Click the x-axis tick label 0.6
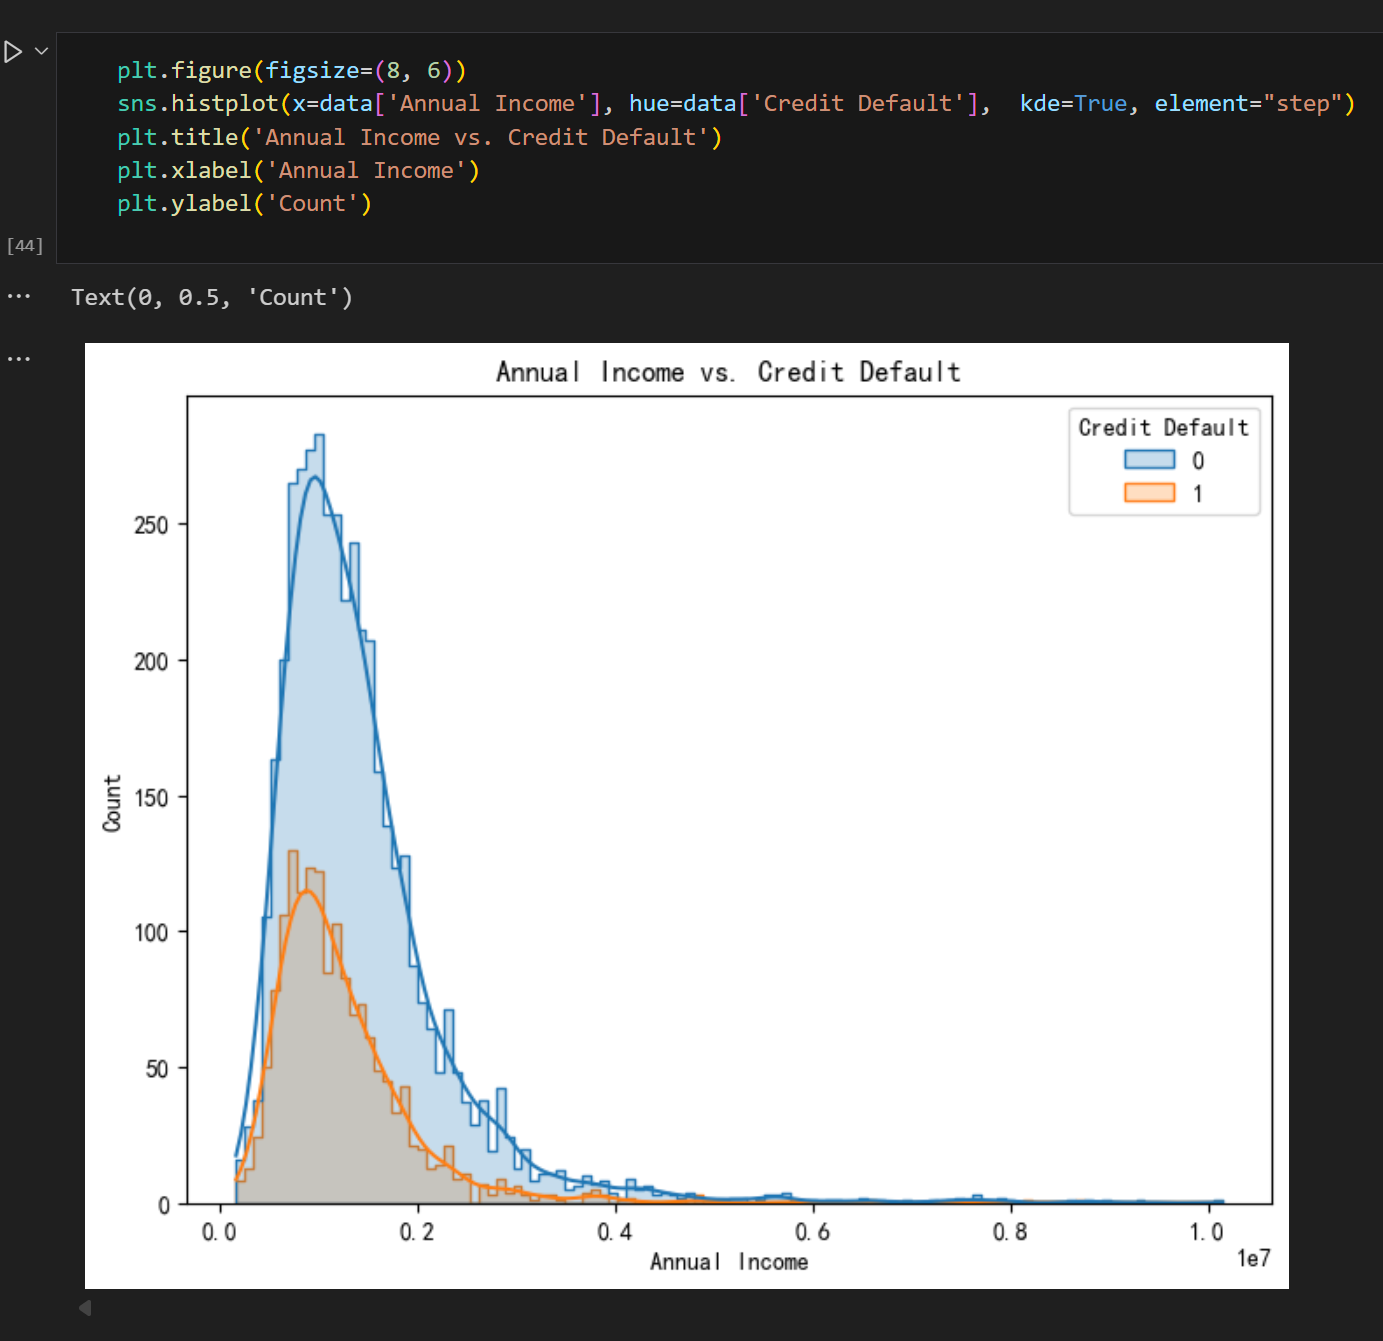Viewport: 1383px width, 1341px height. [x=812, y=1232]
